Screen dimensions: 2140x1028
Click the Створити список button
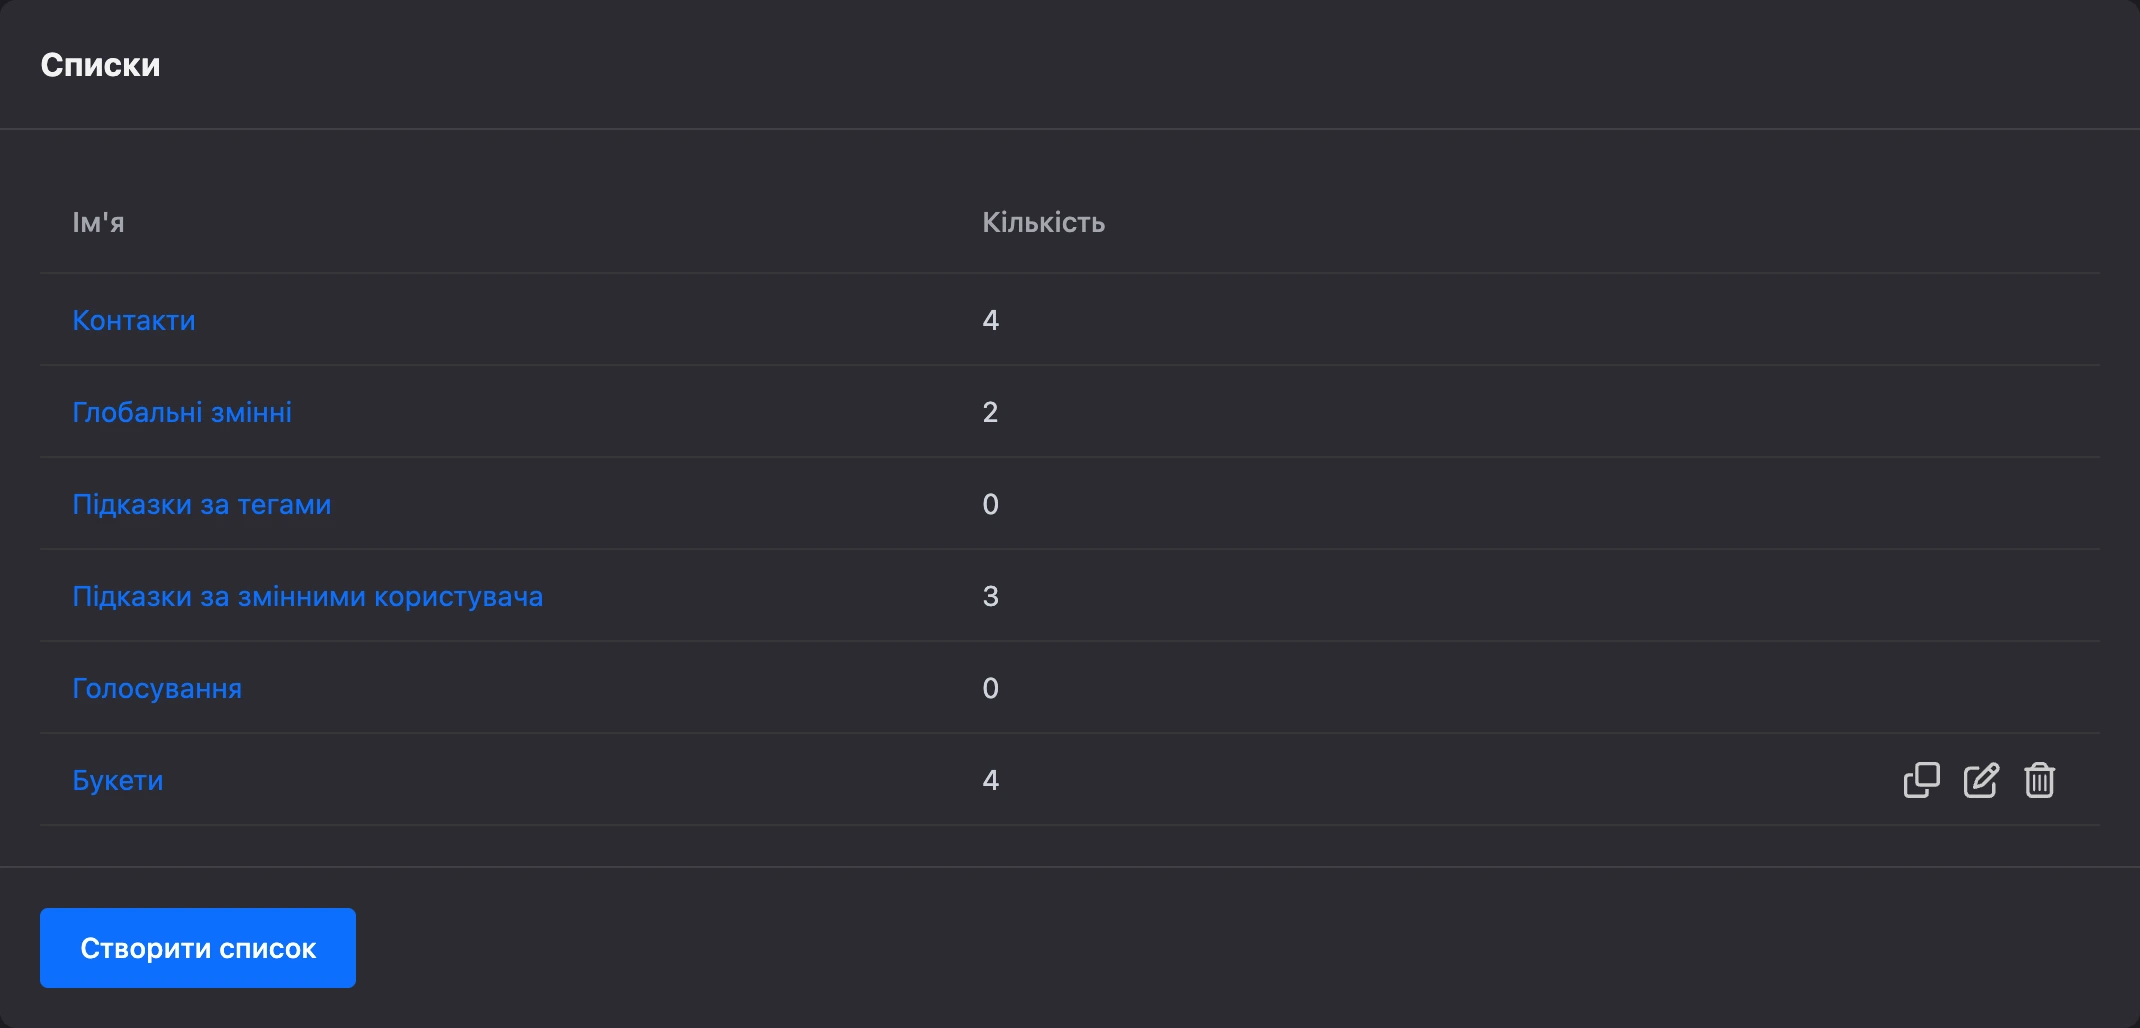pos(198,948)
